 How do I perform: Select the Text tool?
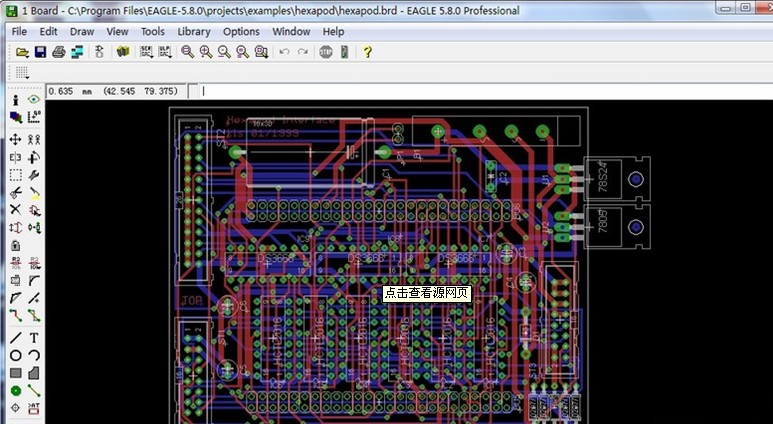(34, 338)
